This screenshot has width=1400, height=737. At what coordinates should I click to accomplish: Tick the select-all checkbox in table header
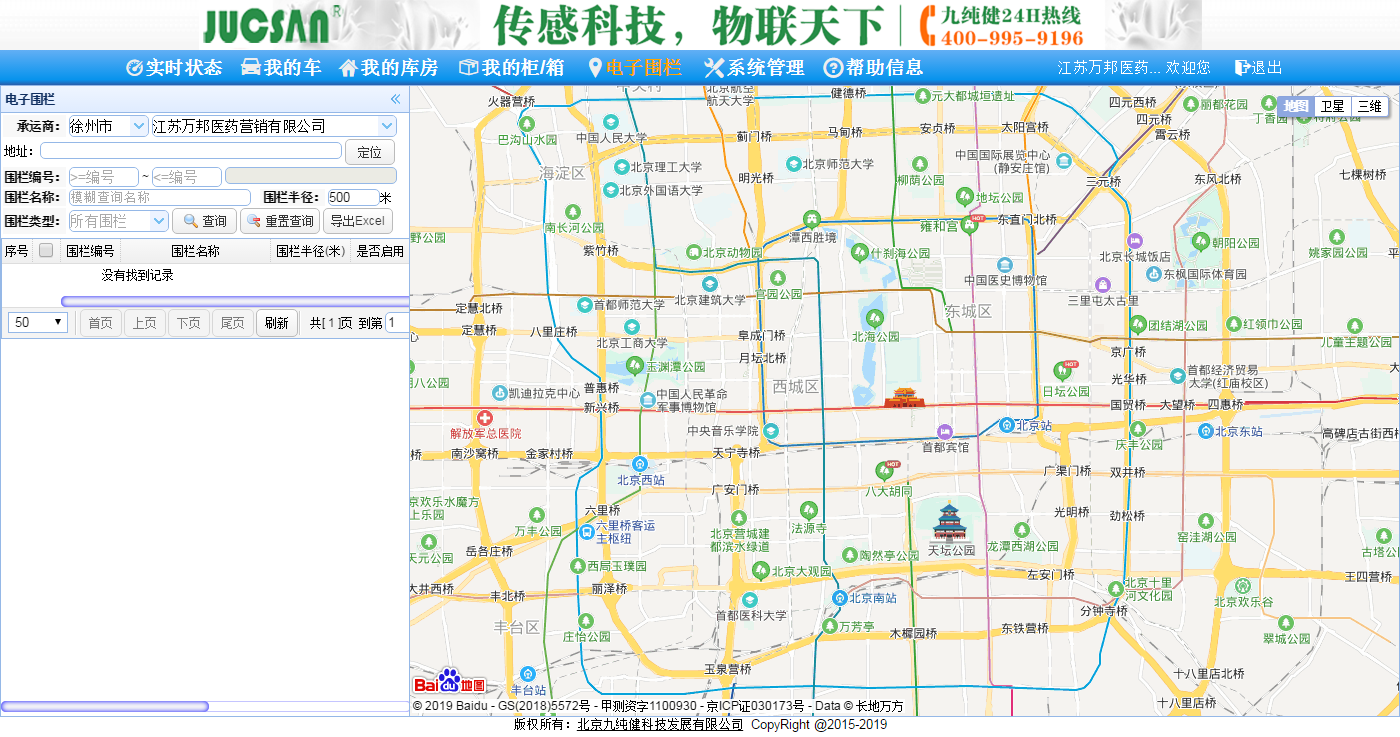tap(45, 250)
